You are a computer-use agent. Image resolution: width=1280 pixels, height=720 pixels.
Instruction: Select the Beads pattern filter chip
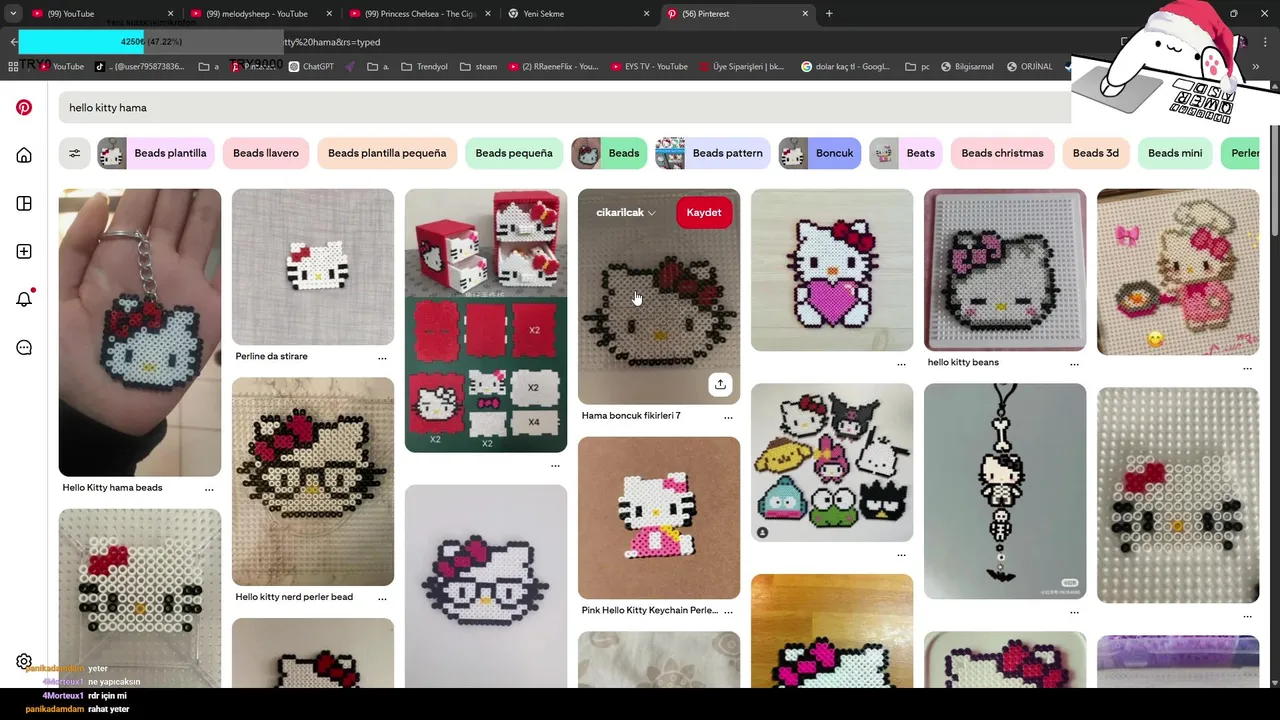712,153
